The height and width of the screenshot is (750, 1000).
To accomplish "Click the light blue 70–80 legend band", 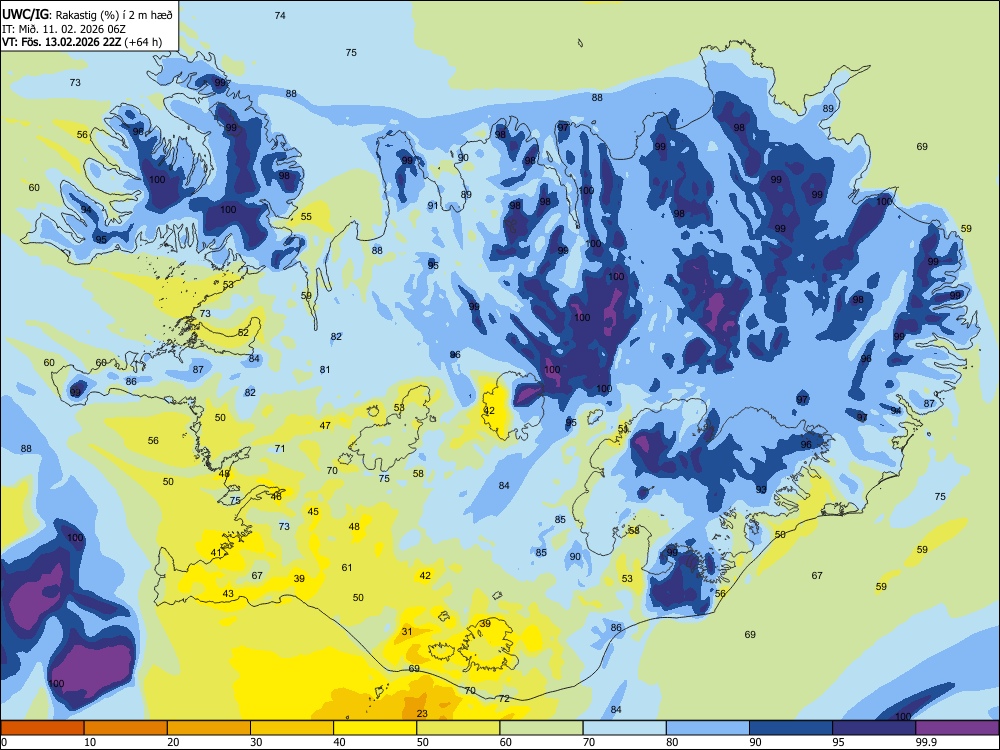I will pos(624,728).
